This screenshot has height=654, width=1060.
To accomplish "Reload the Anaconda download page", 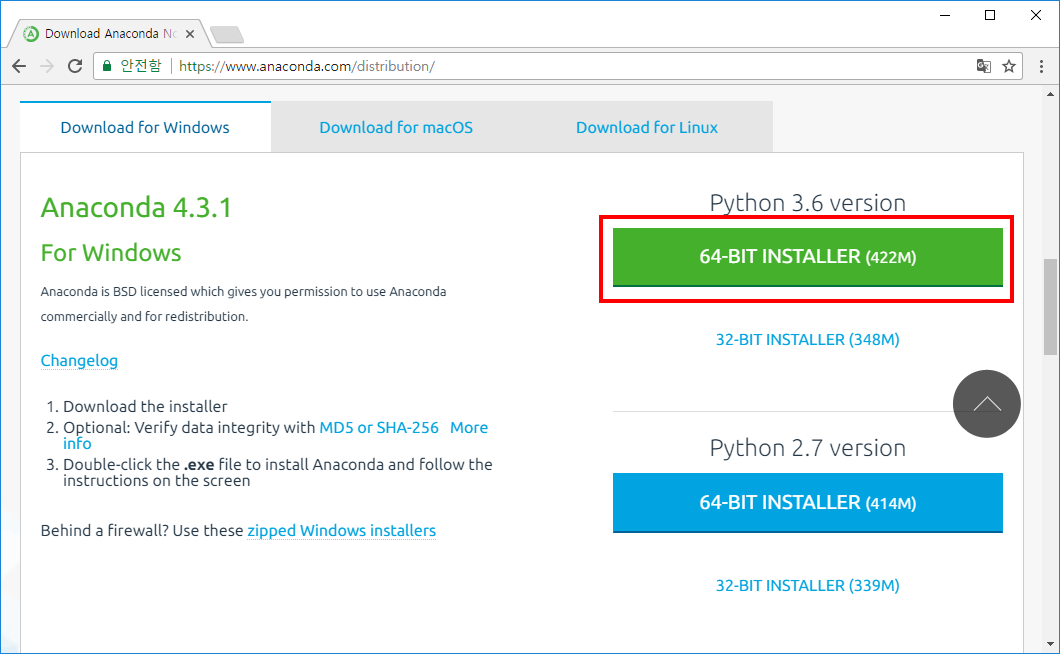I will (75, 66).
